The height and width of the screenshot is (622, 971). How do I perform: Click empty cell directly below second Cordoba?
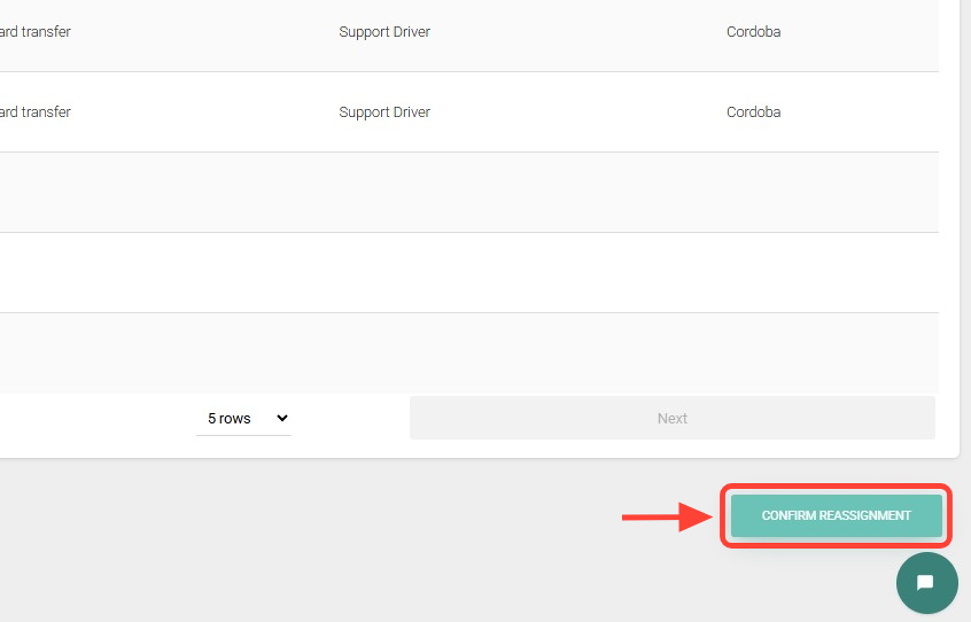click(x=753, y=192)
